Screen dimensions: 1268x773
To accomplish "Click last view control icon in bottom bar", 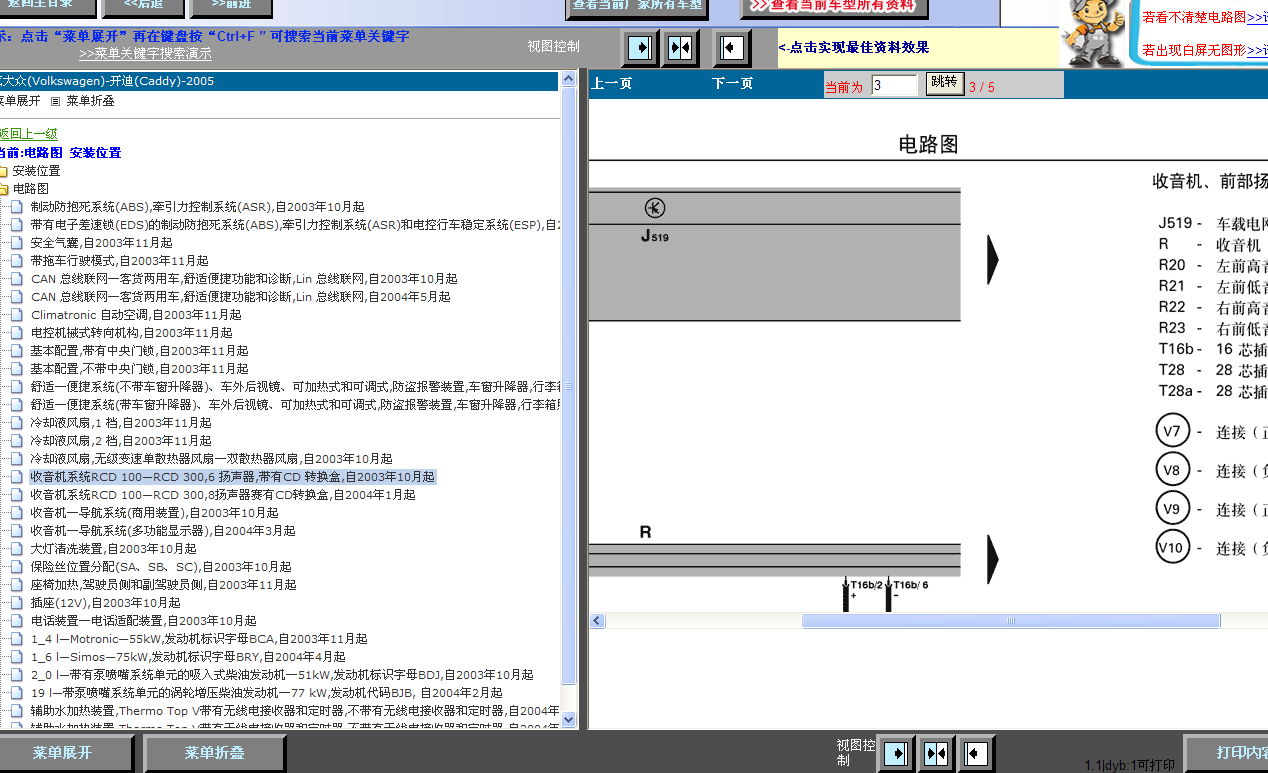I will (976, 752).
